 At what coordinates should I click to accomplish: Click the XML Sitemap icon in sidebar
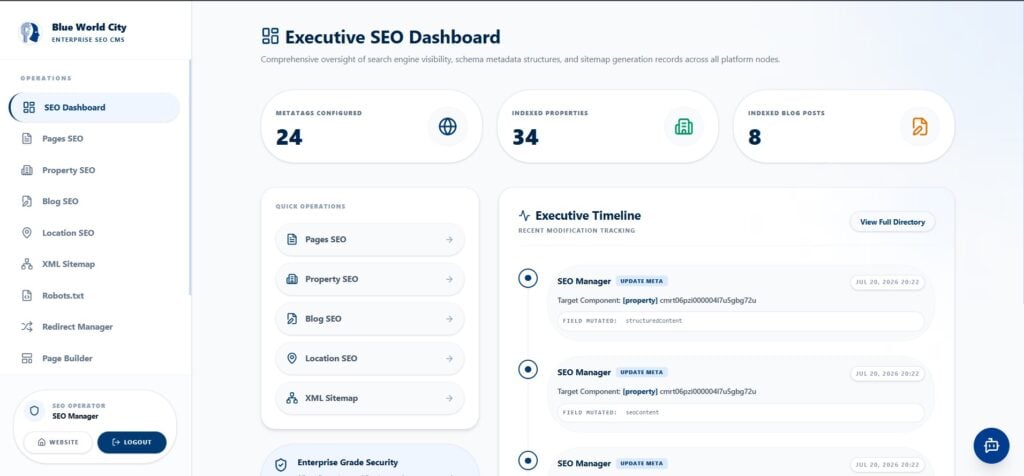coord(27,264)
